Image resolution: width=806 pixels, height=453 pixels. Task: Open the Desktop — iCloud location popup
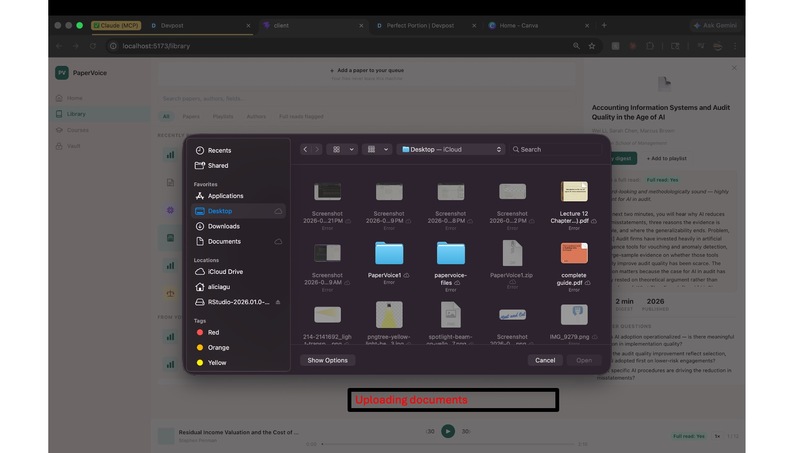pyautogui.click(x=451, y=149)
